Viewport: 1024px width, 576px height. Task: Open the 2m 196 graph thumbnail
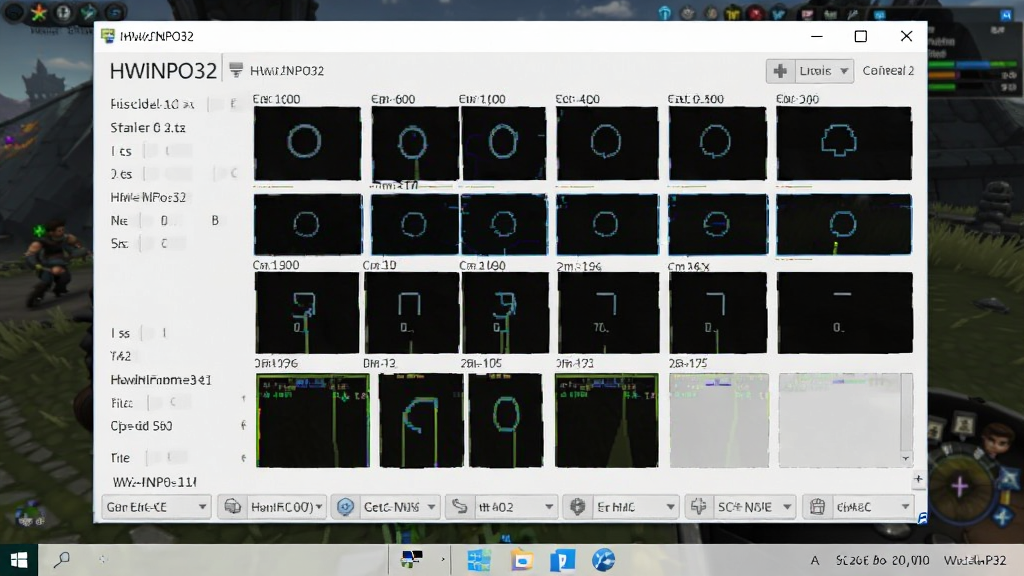607,312
